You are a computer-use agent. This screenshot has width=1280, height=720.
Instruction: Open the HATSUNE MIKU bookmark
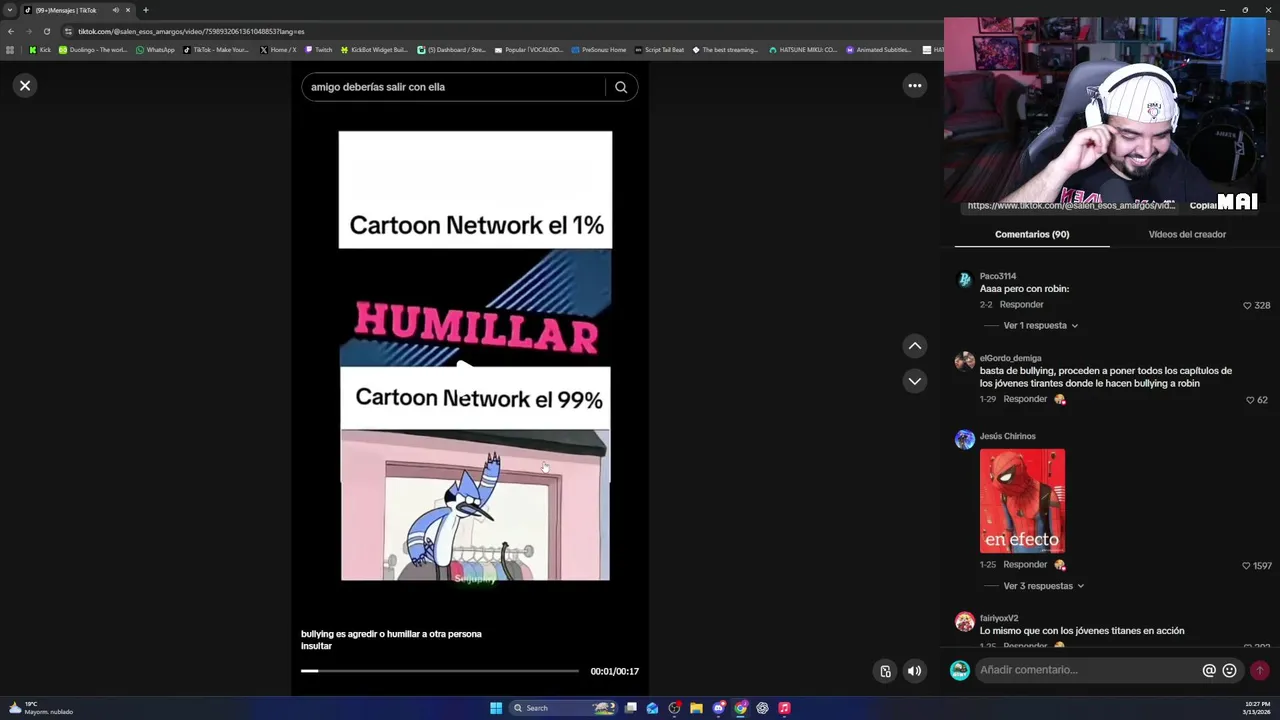tap(803, 49)
